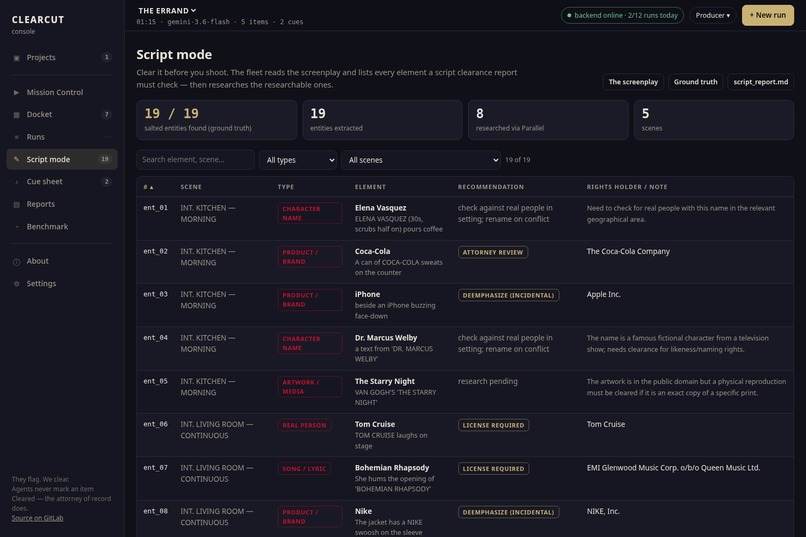Click Tom Cruise's LICENSE REQUIRED badge
Image resolution: width=806 pixels, height=537 pixels.
493,425
